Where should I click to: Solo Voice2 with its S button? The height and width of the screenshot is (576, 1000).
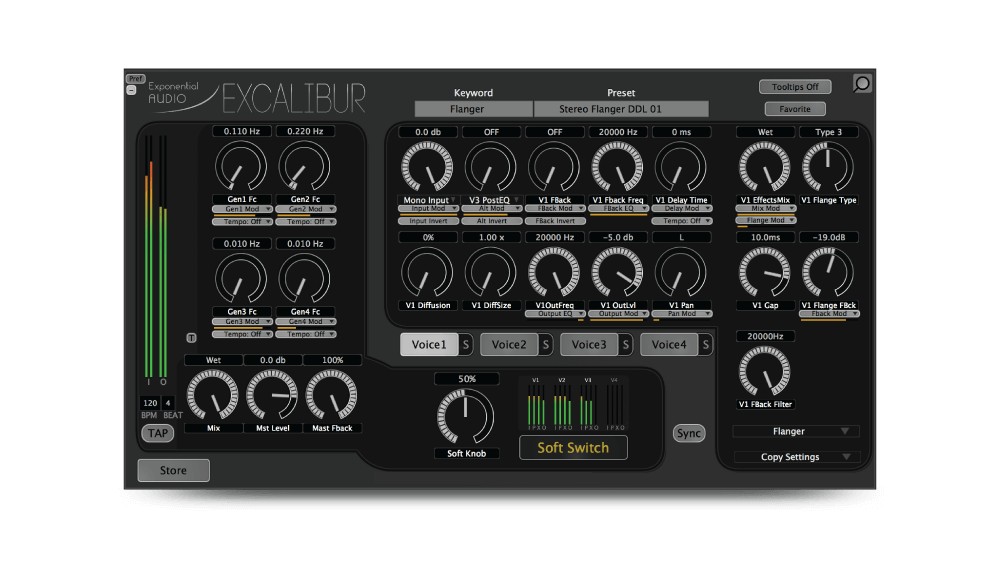(x=546, y=344)
